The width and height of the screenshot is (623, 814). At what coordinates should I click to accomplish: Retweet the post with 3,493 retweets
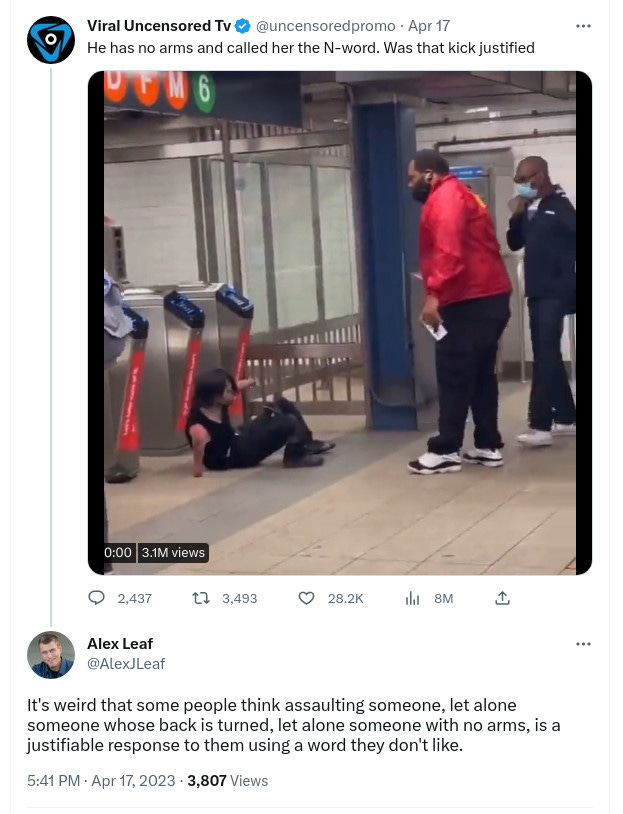click(200, 598)
